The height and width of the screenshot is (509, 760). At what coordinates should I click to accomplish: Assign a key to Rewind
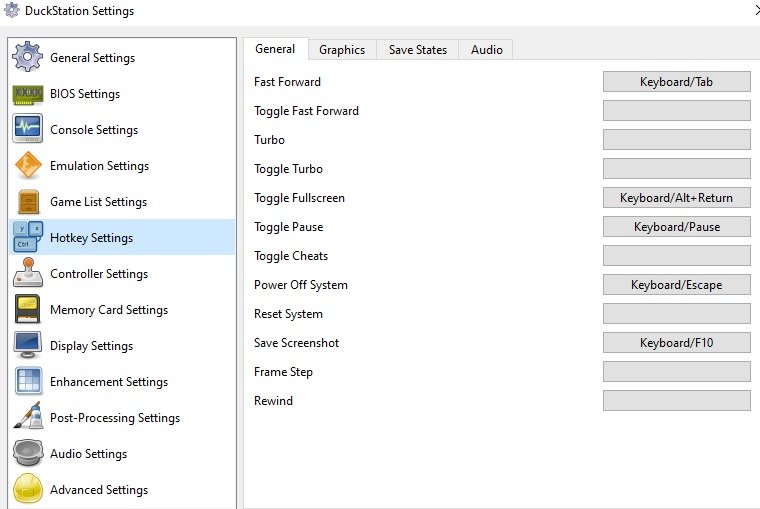point(677,401)
